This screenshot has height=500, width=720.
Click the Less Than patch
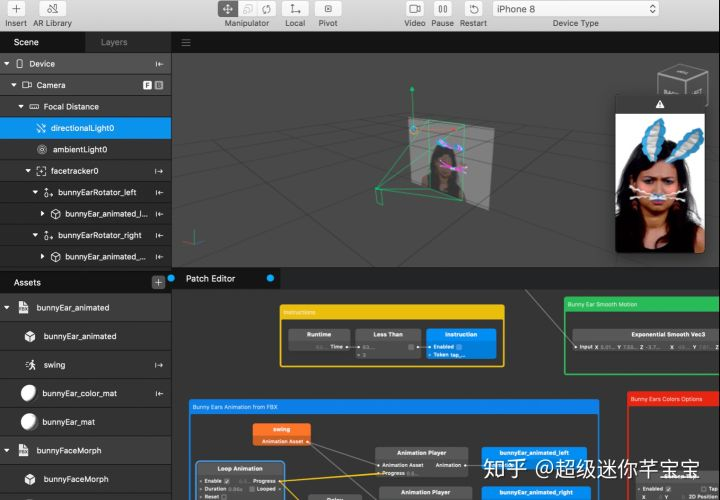point(388,343)
